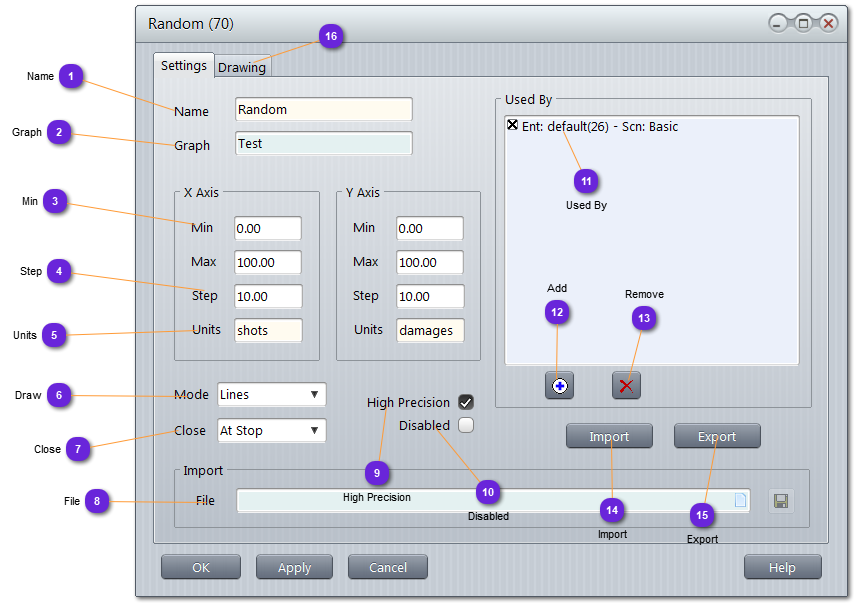Screen dimensions: 857x606
Task: Click the browse file icon in File field
Action: point(740,501)
